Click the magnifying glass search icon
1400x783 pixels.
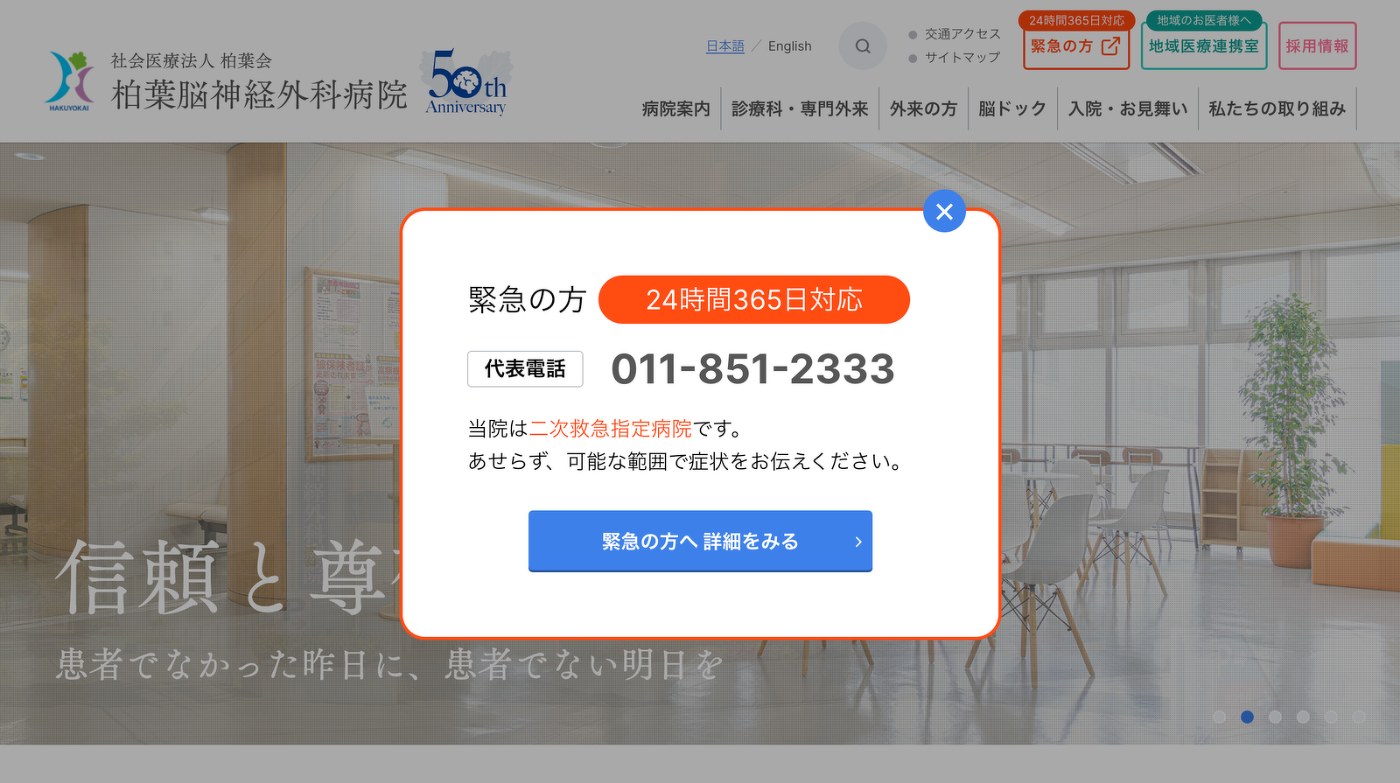click(x=862, y=46)
